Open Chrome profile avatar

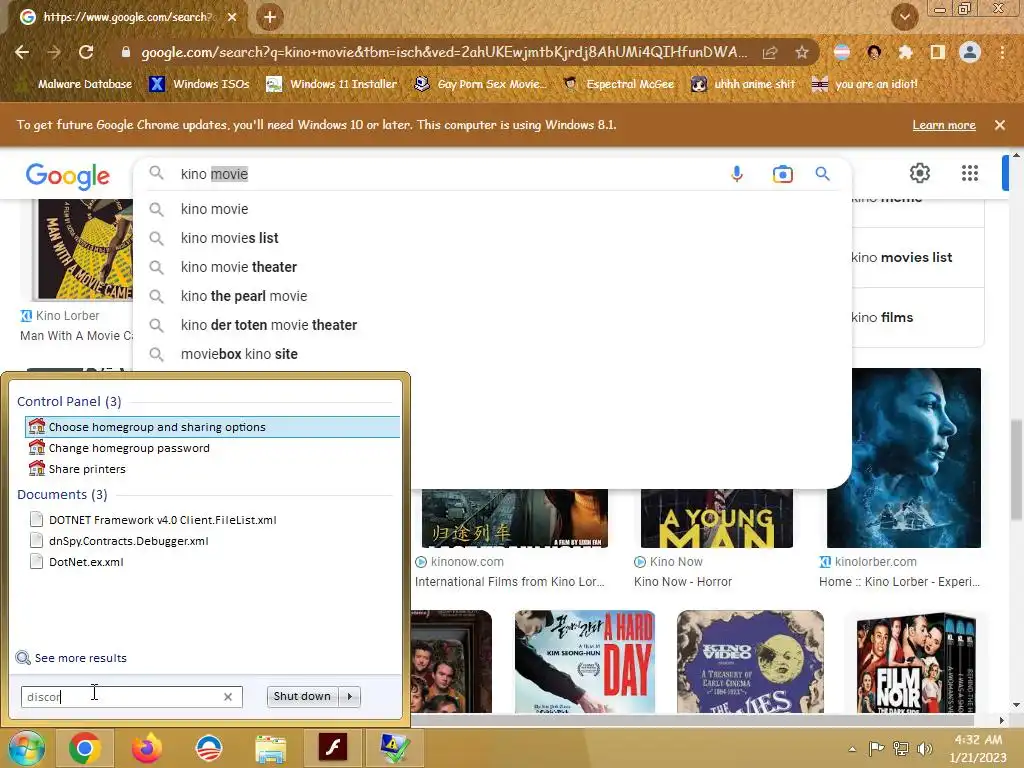coord(970,52)
